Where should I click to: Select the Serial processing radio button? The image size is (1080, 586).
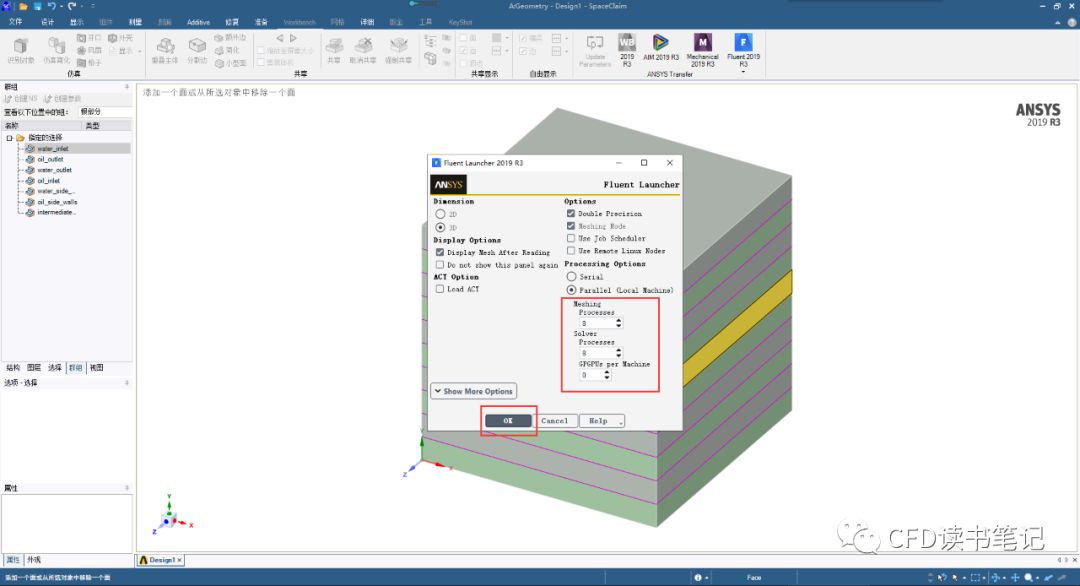[x=571, y=277]
